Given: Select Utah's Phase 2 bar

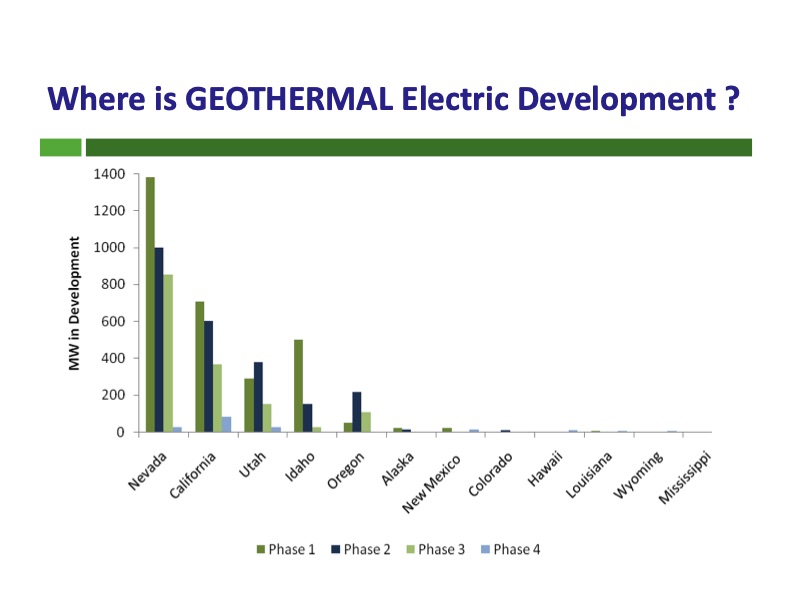Looking at the screenshot, I should tap(258, 397).
